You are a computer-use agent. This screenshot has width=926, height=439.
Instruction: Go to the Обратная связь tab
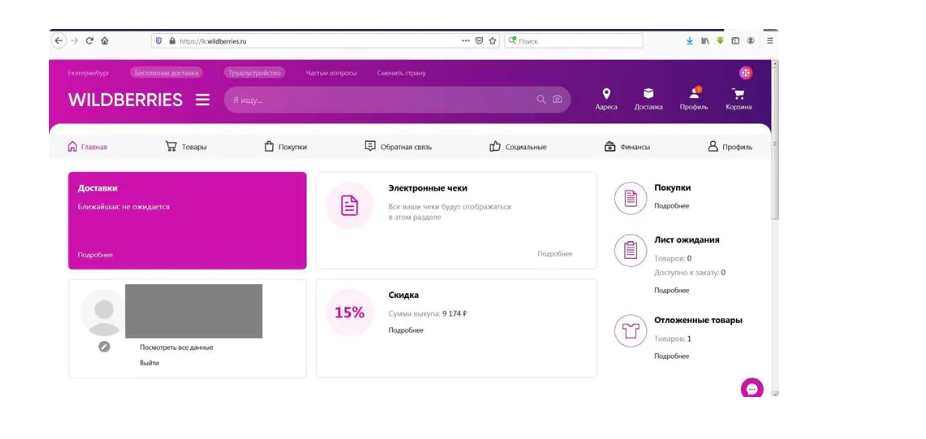[398, 147]
